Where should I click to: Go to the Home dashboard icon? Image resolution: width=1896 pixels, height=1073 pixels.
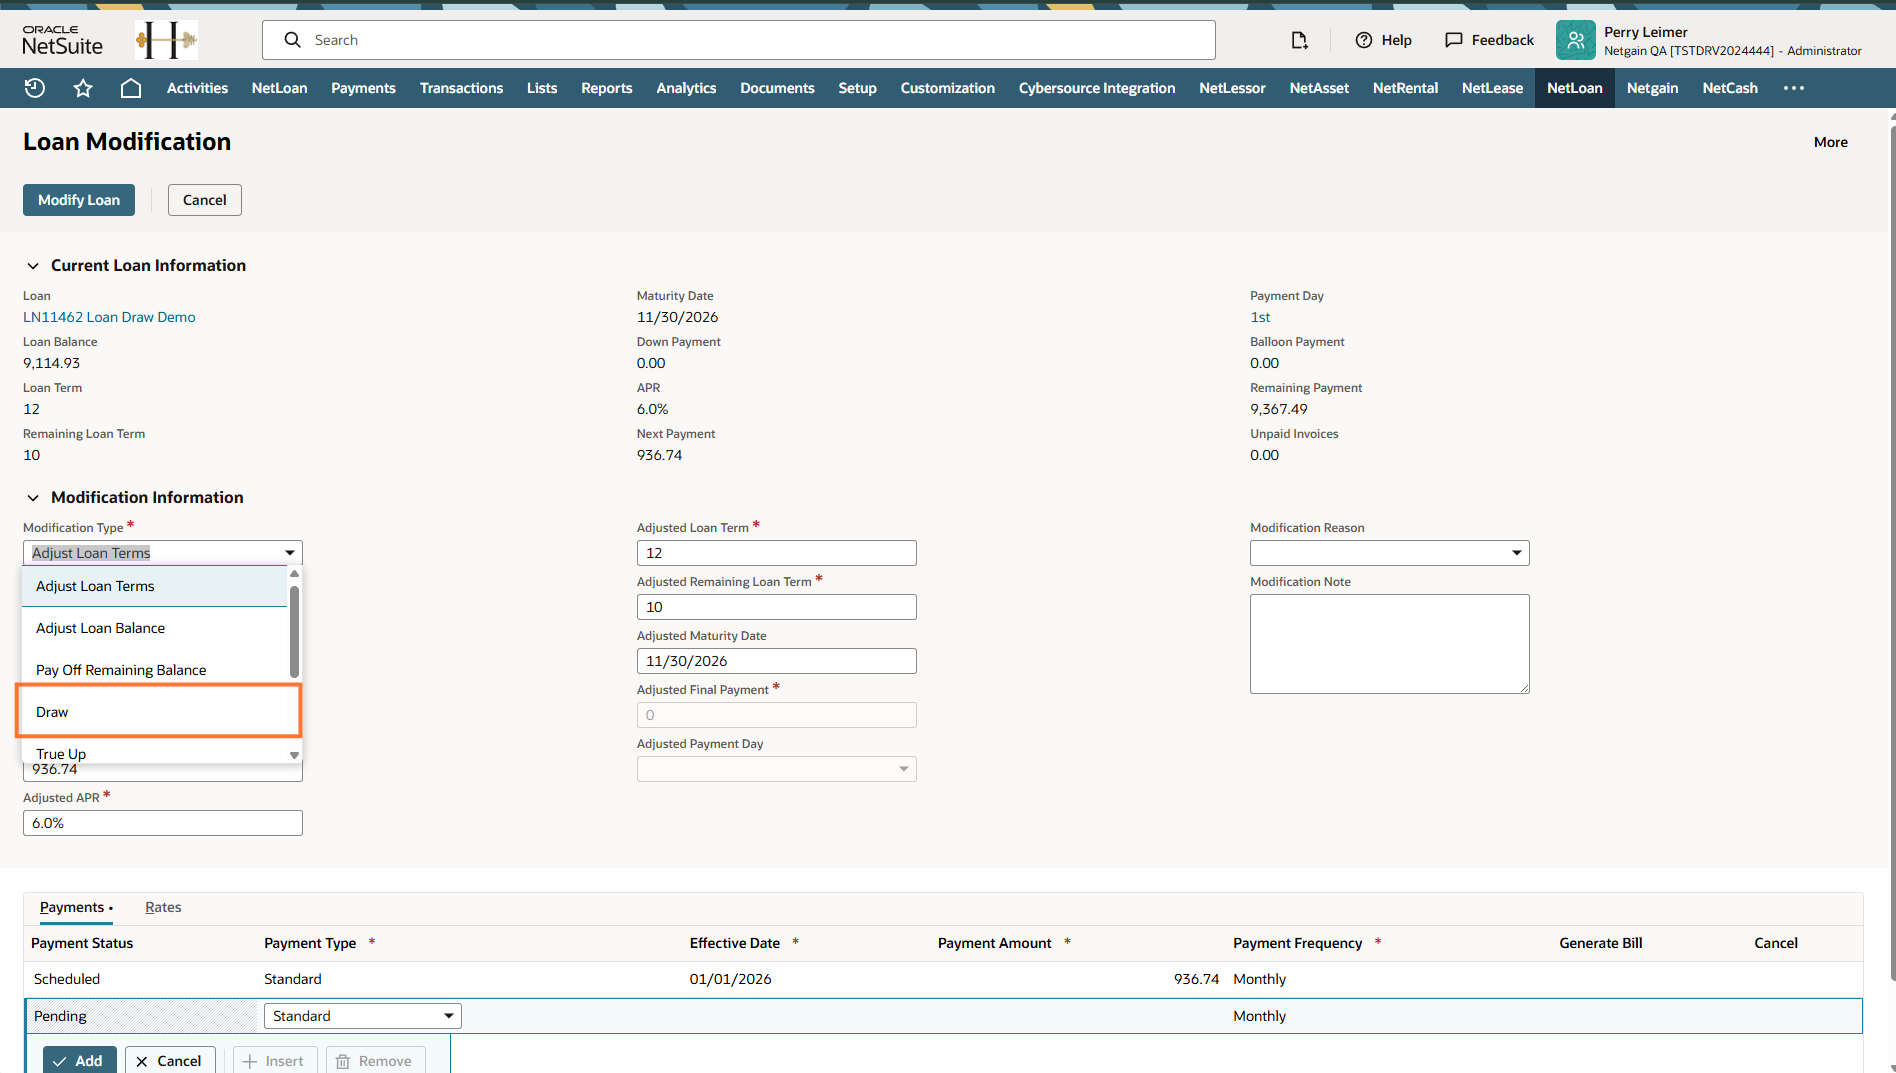(131, 88)
